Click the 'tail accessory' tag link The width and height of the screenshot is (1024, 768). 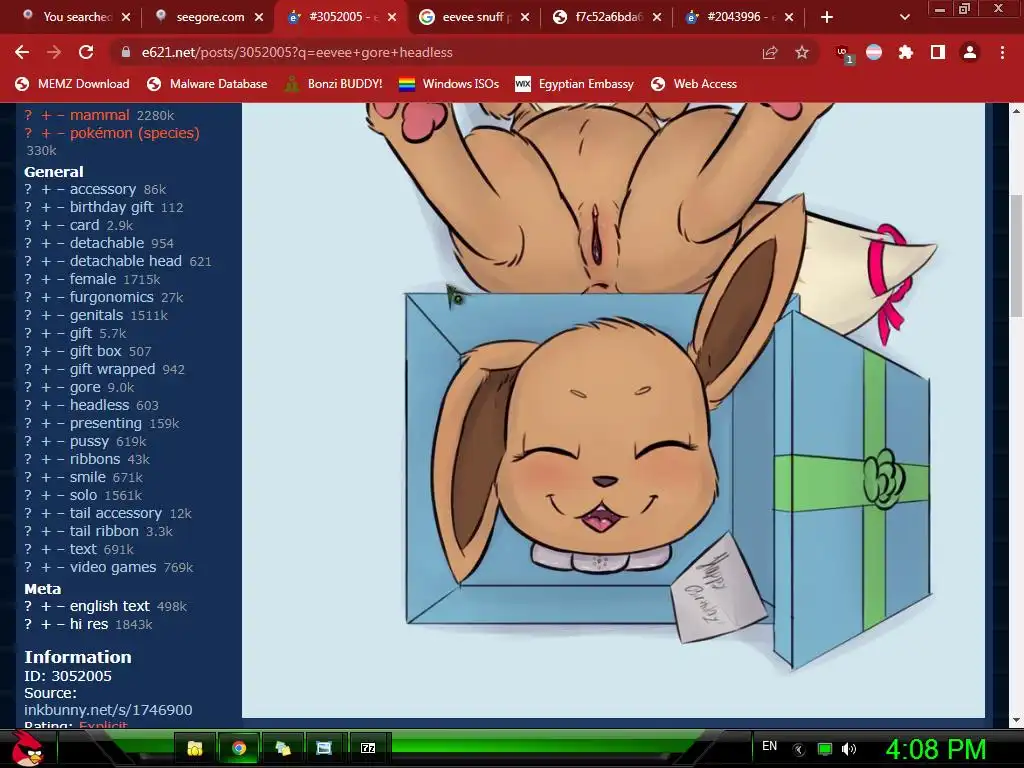point(116,513)
